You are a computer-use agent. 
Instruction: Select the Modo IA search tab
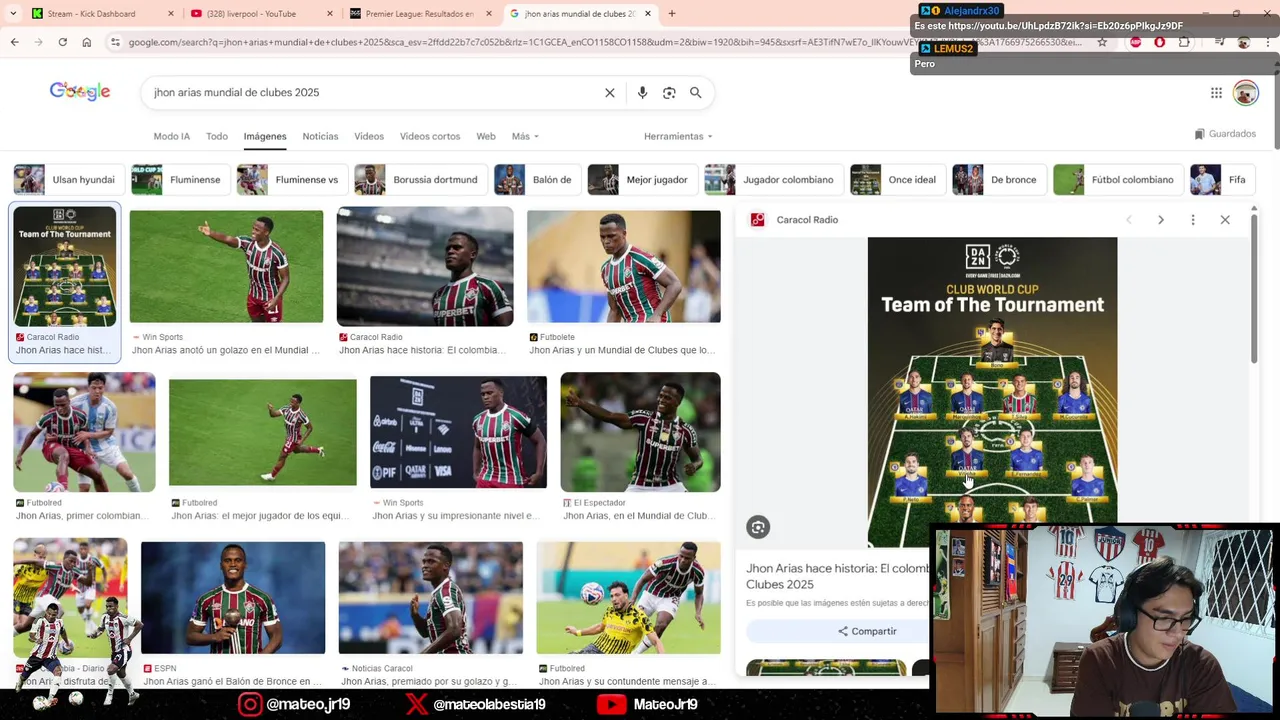(171, 136)
